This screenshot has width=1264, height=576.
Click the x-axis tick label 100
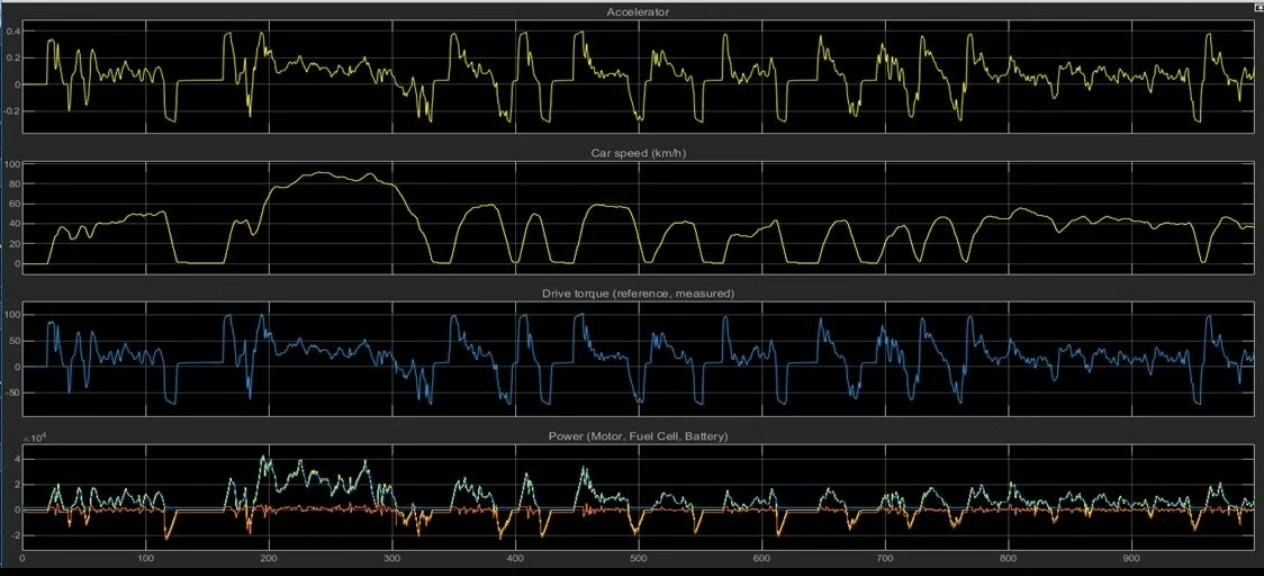coord(145,558)
